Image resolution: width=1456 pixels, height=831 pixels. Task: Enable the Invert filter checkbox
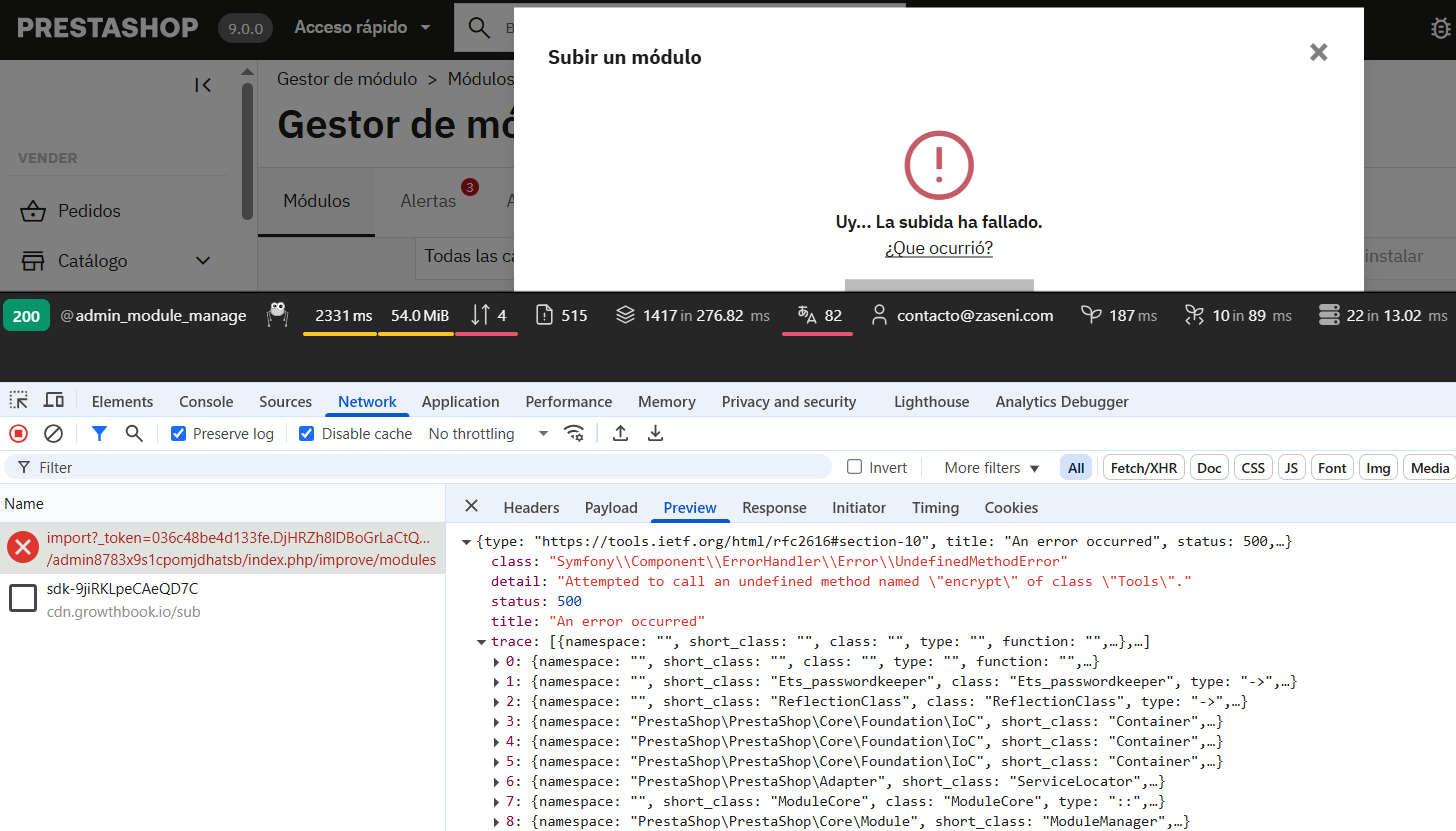[854, 467]
